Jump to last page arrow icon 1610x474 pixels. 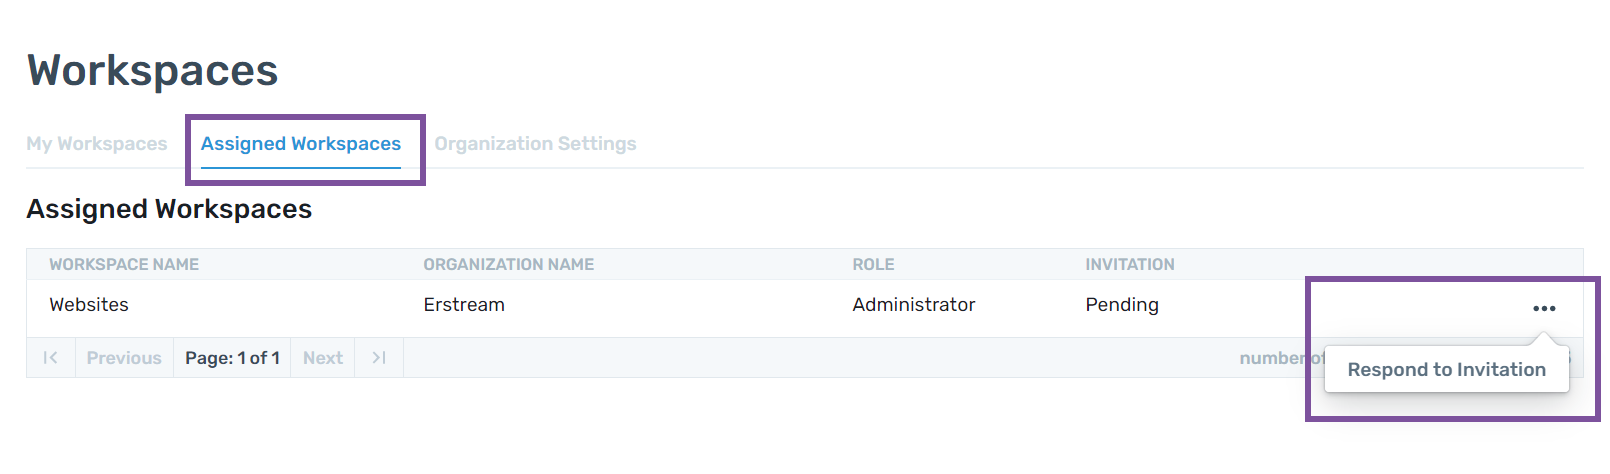pyautogui.click(x=379, y=358)
